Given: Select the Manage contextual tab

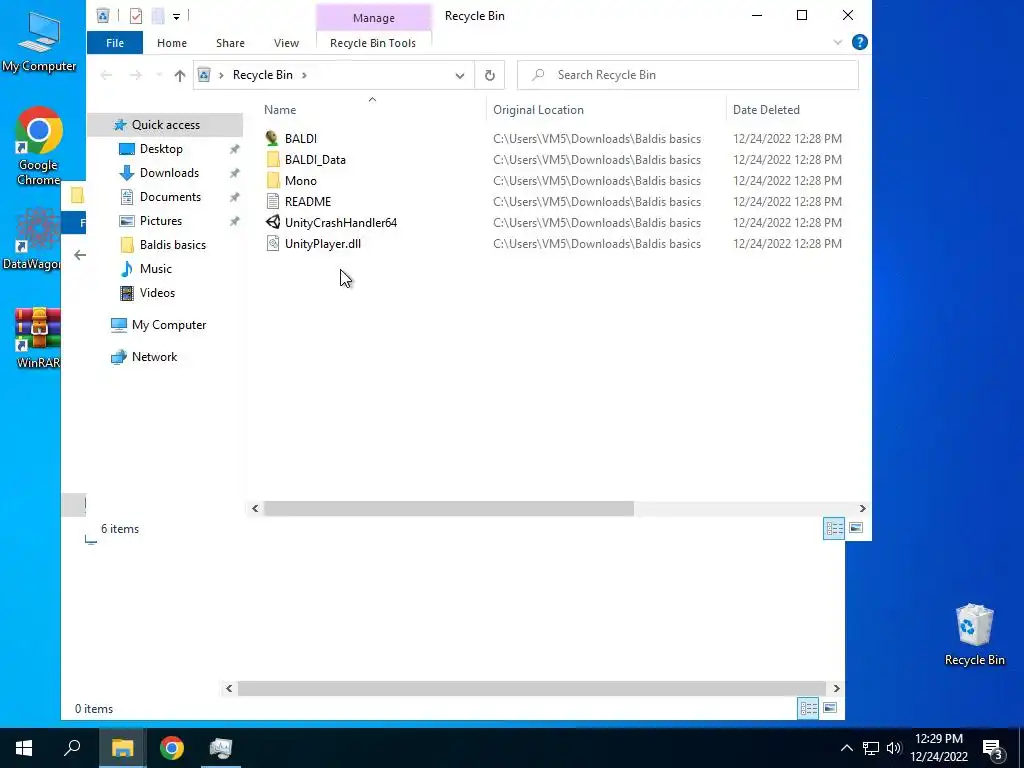Looking at the screenshot, I should coord(374,18).
